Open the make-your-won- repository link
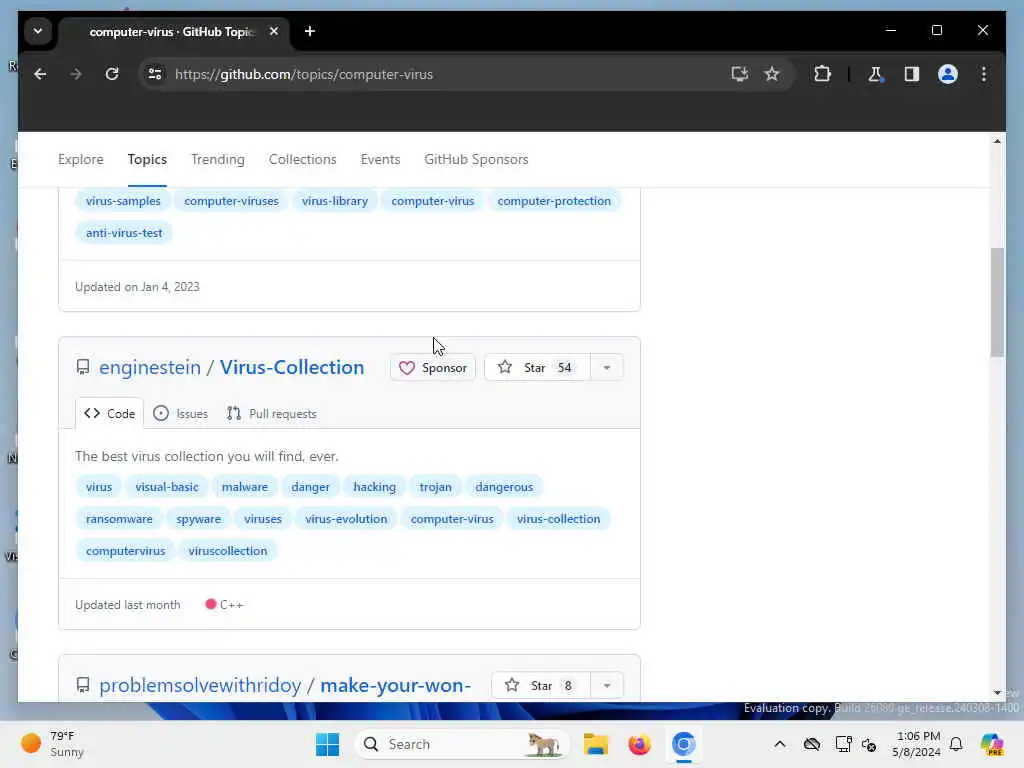The image size is (1024, 768). [395, 686]
